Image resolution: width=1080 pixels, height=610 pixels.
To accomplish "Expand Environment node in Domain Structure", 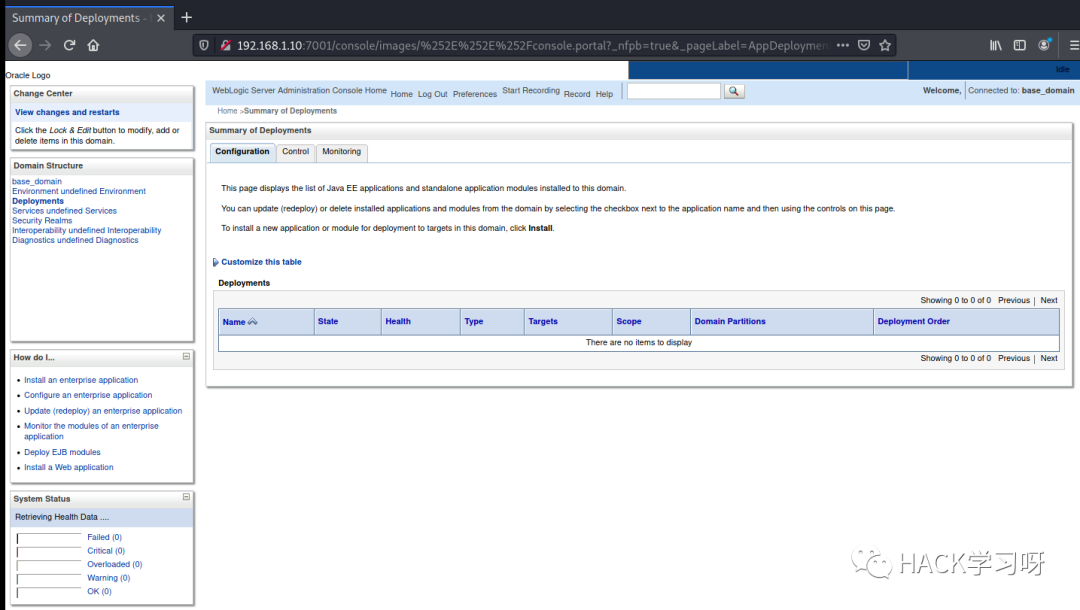I will [79, 191].
